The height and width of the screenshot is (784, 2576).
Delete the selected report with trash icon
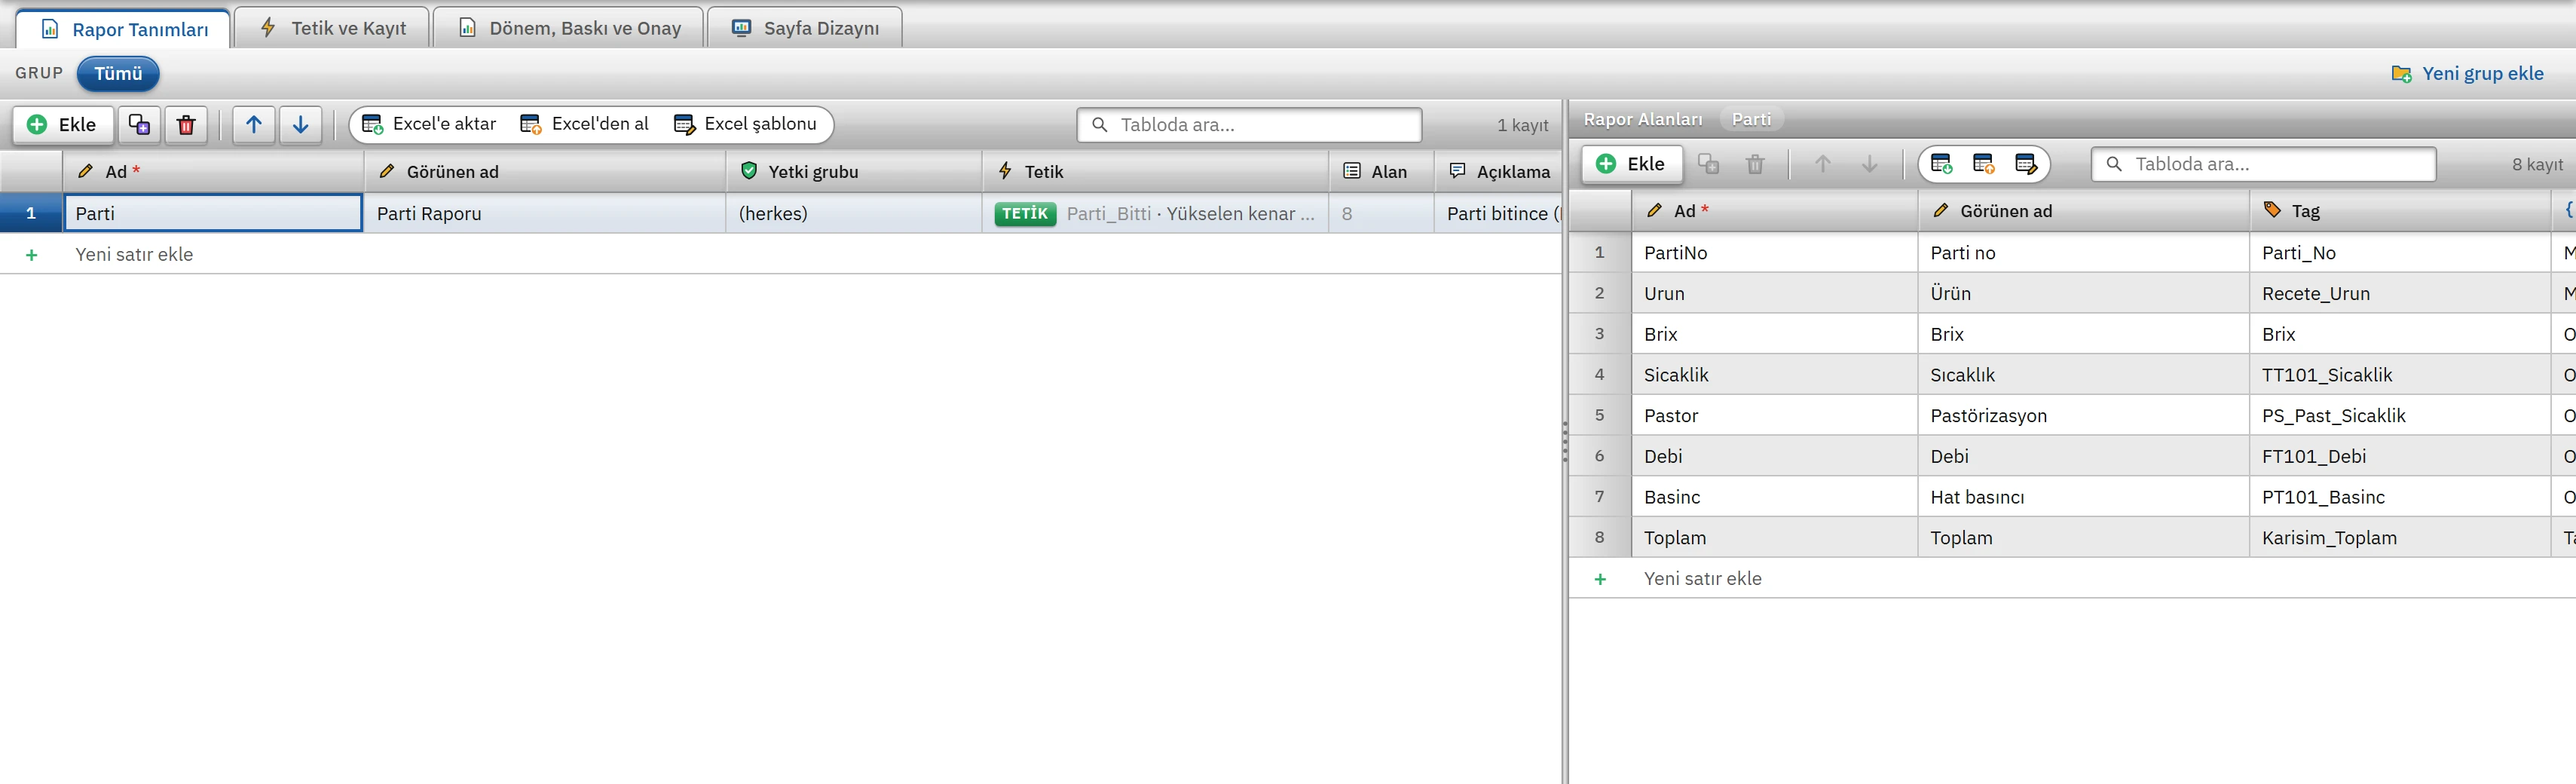[x=186, y=125]
